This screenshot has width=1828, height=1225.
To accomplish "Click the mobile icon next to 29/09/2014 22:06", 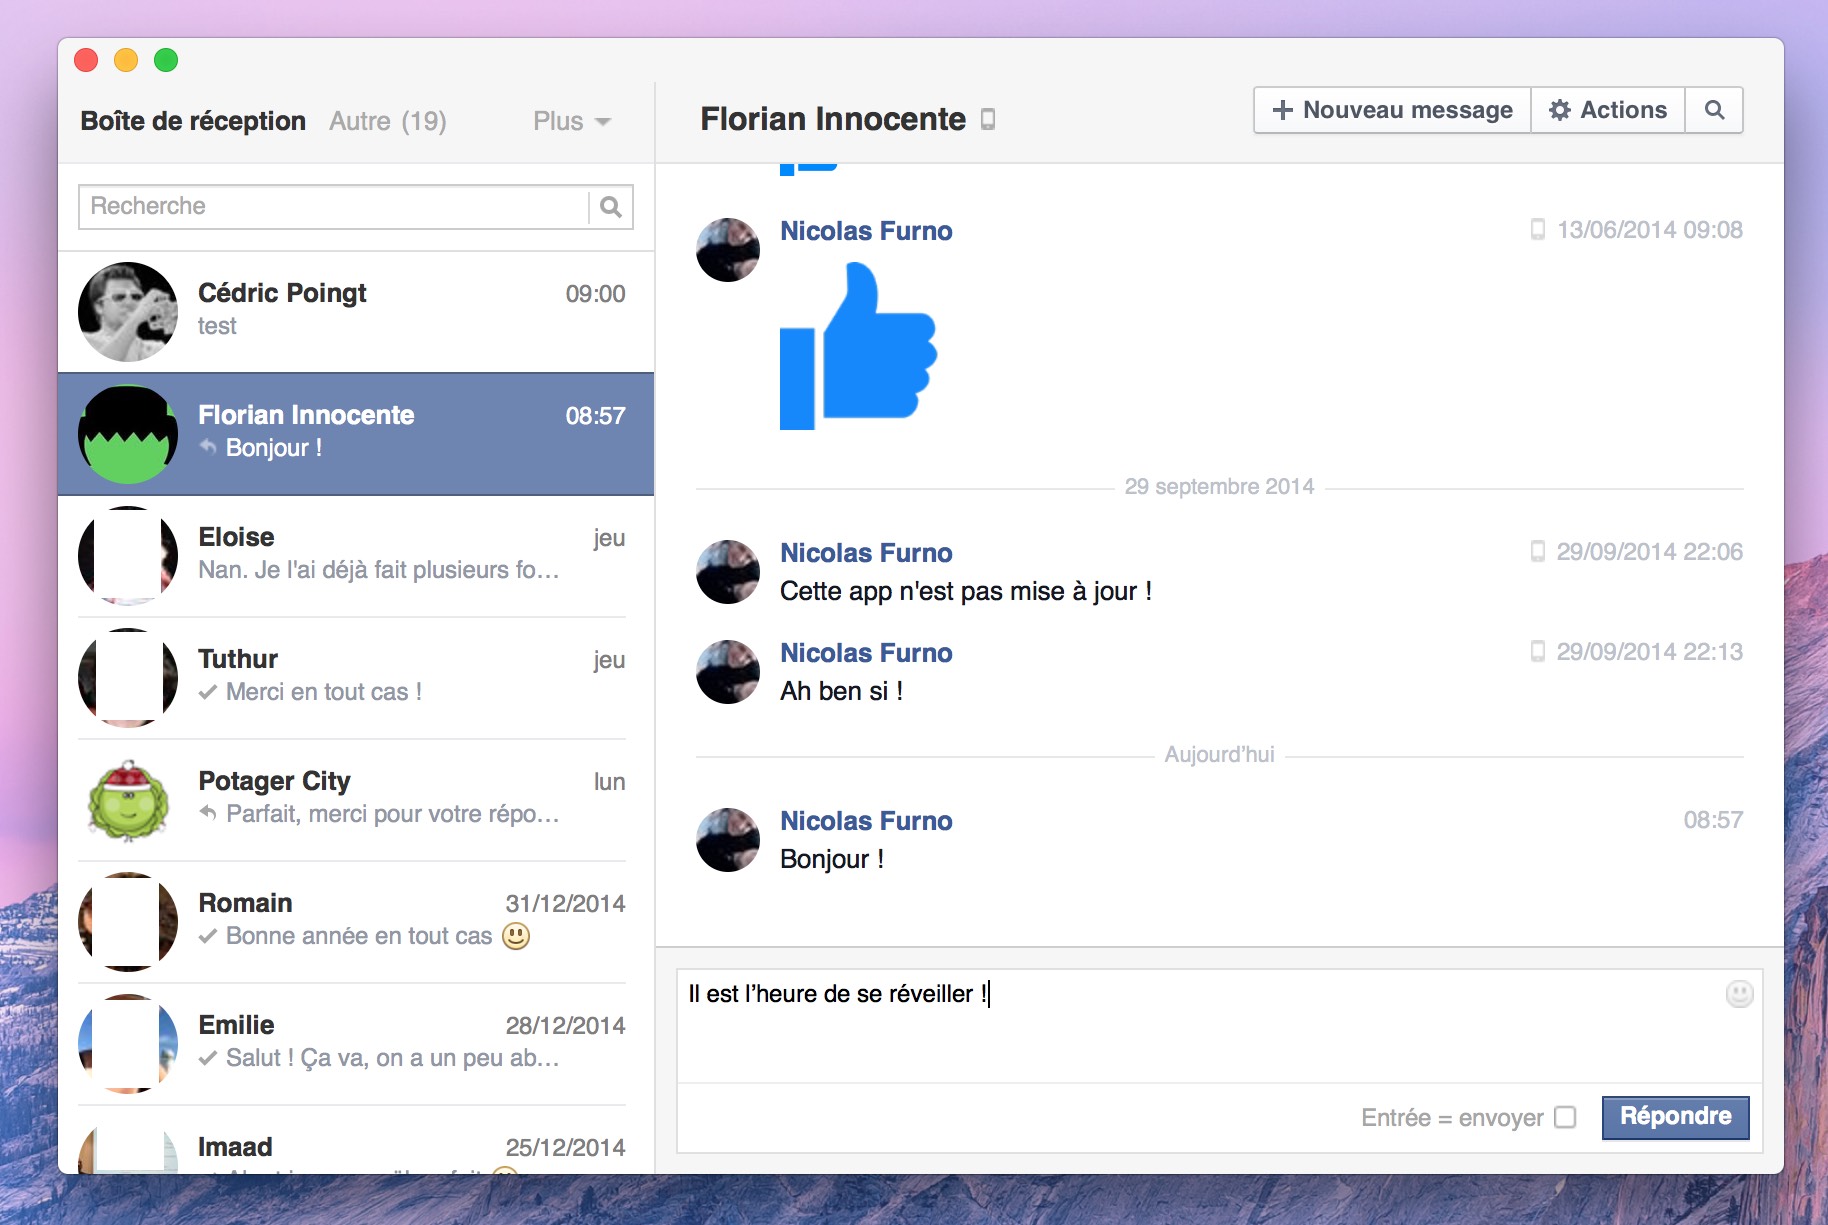I will click(1538, 552).
